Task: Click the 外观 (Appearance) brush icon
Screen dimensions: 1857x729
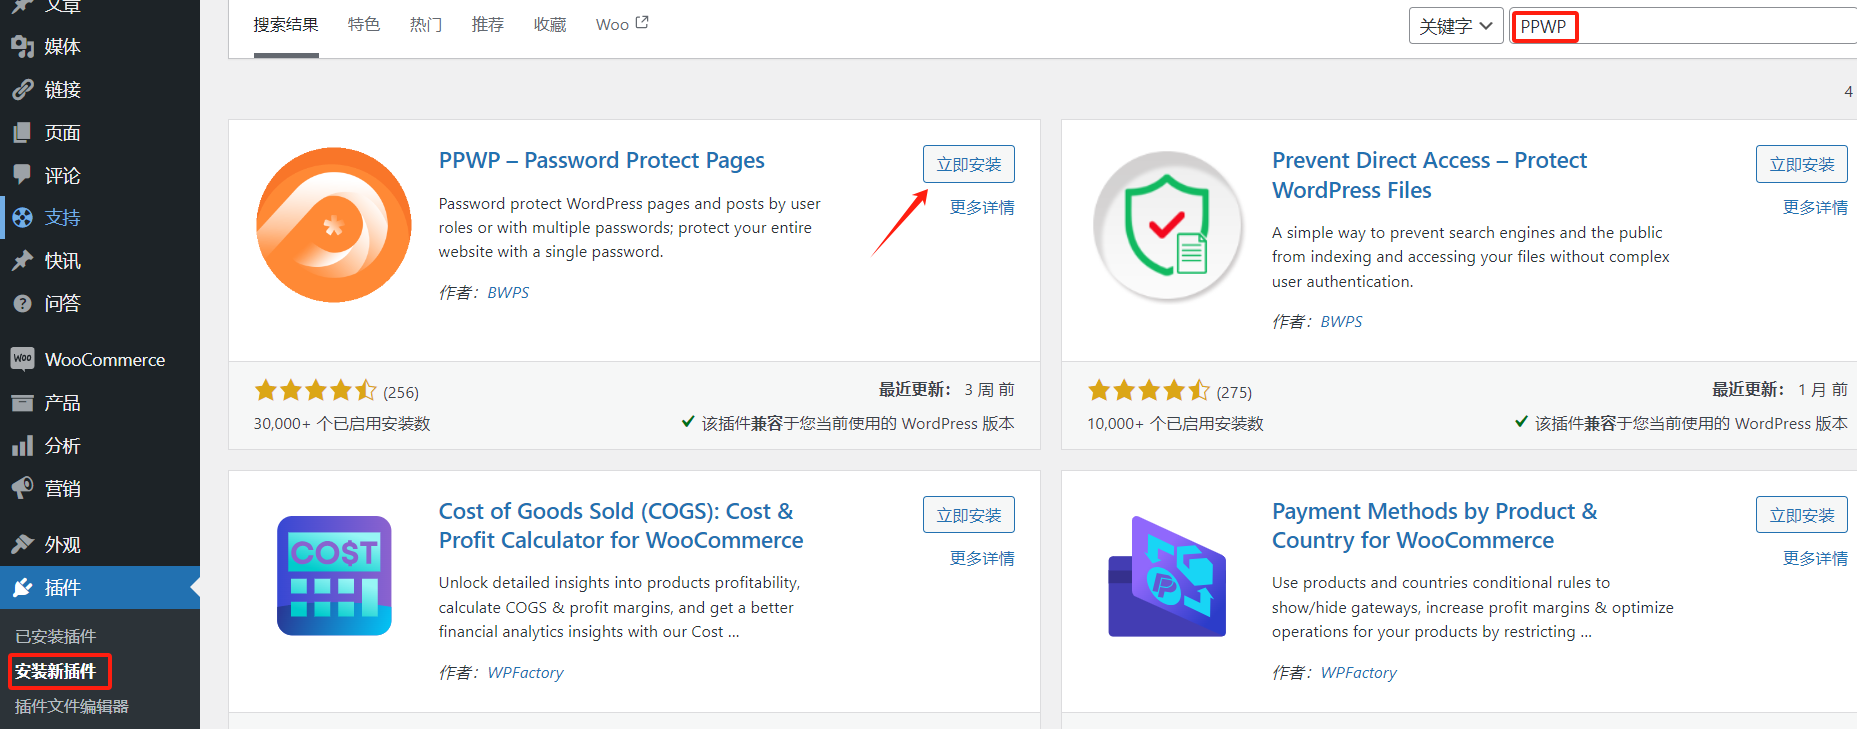Action: pyautogui.click(x=24, y=544)
